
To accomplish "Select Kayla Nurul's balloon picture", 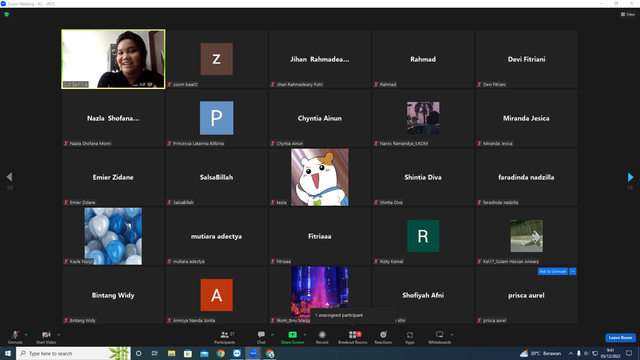I will [x=113, y=236].
